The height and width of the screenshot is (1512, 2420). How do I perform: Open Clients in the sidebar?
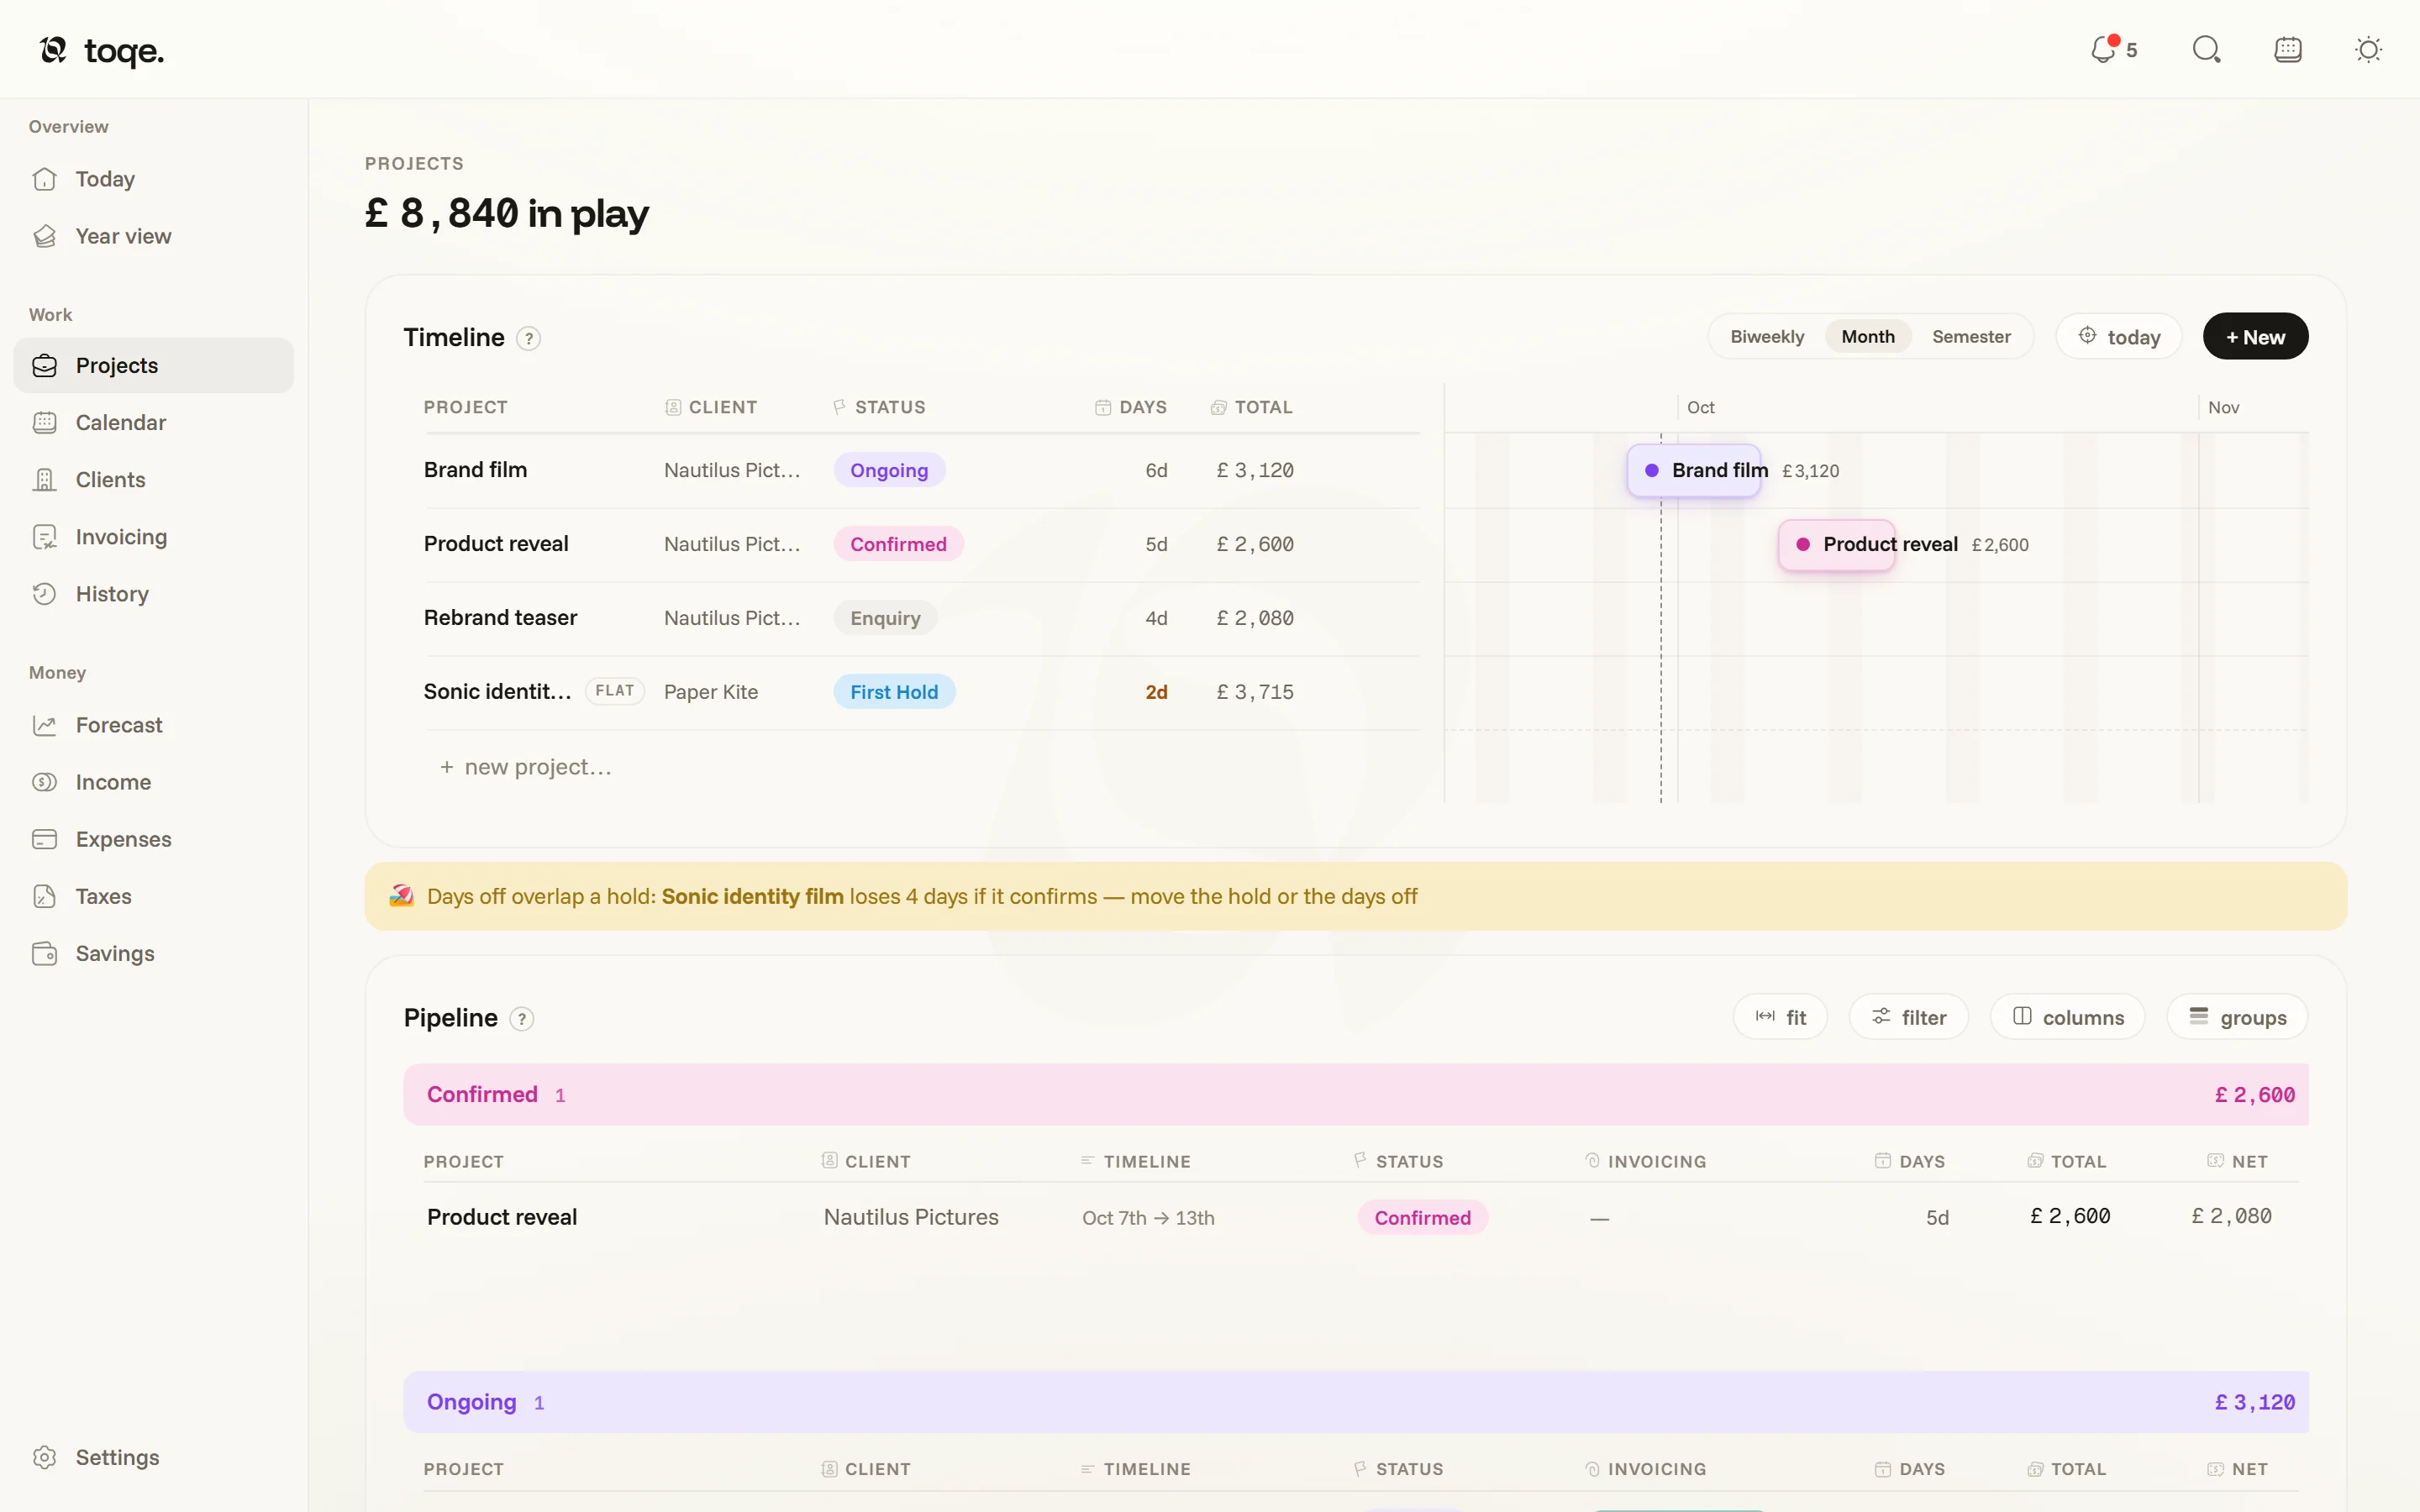153,479
